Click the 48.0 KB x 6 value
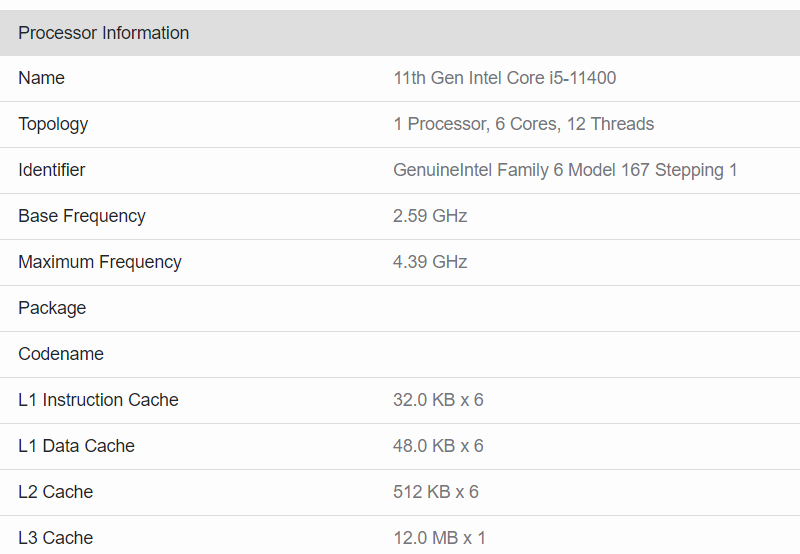Viewport: 800px width, 554px height. tap(438, 446)
